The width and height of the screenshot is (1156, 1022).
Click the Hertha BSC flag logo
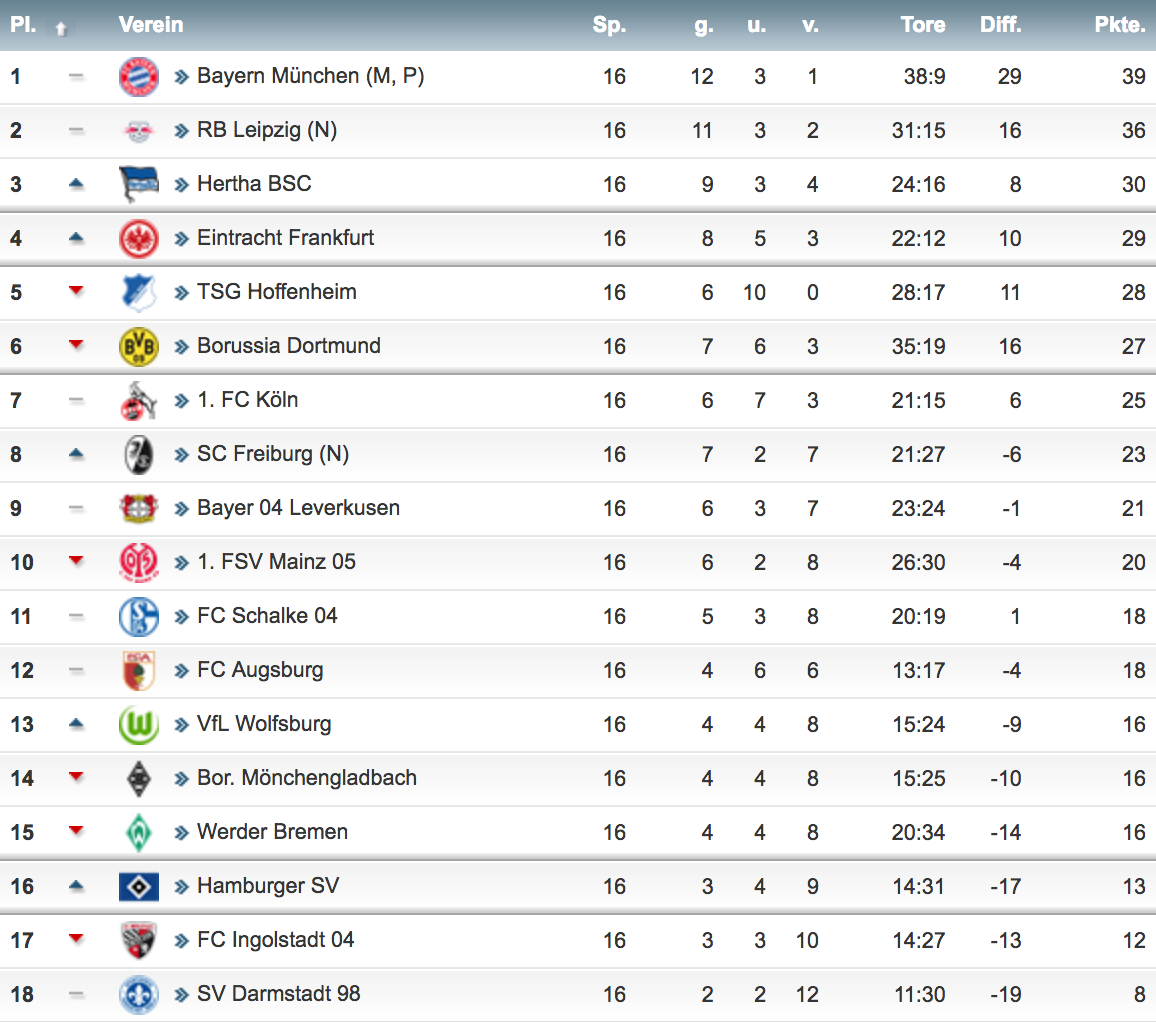[138, 184]
